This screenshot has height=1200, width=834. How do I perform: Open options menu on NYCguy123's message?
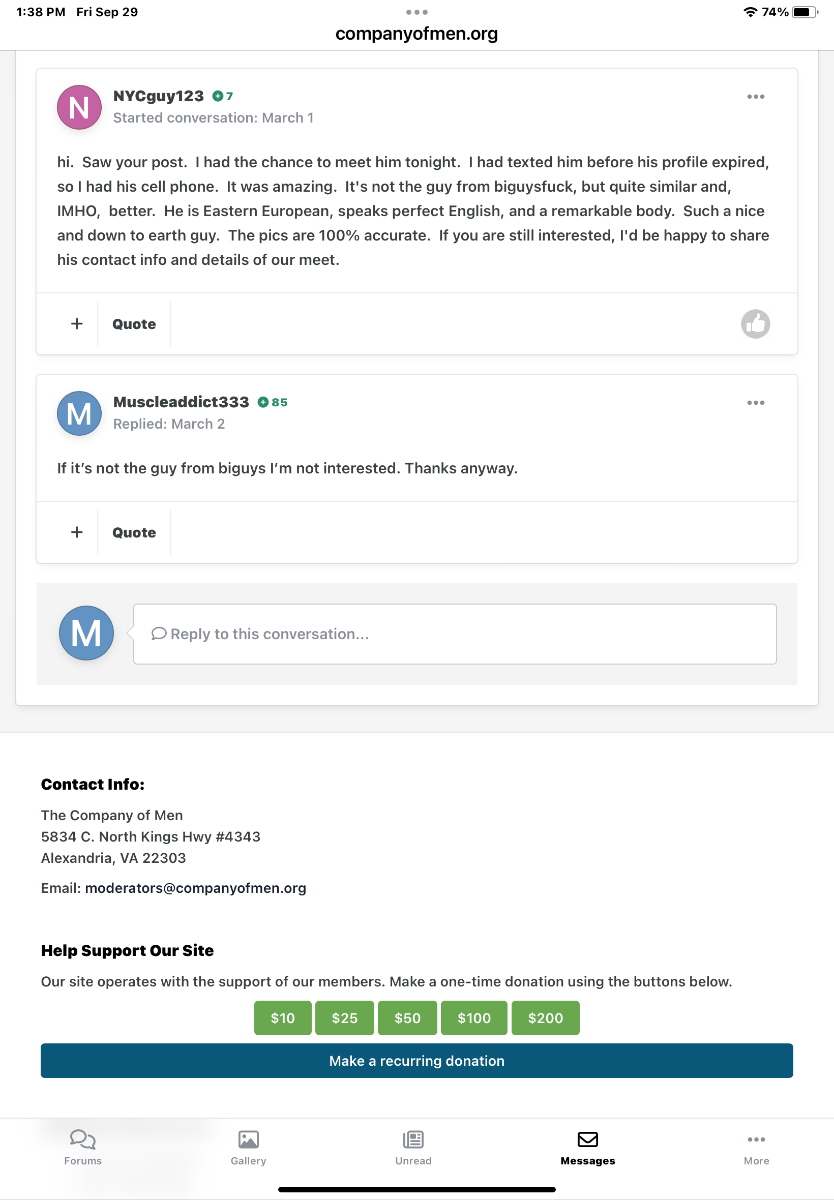click(x=756, y=97)
